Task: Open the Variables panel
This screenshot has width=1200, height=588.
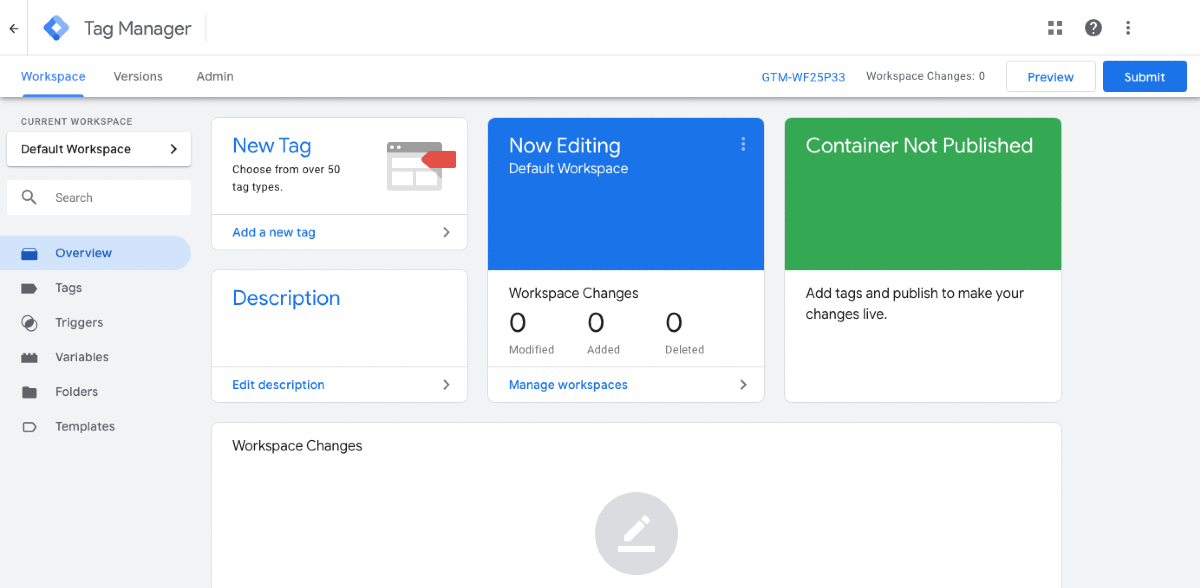Action: coord(81,357)
